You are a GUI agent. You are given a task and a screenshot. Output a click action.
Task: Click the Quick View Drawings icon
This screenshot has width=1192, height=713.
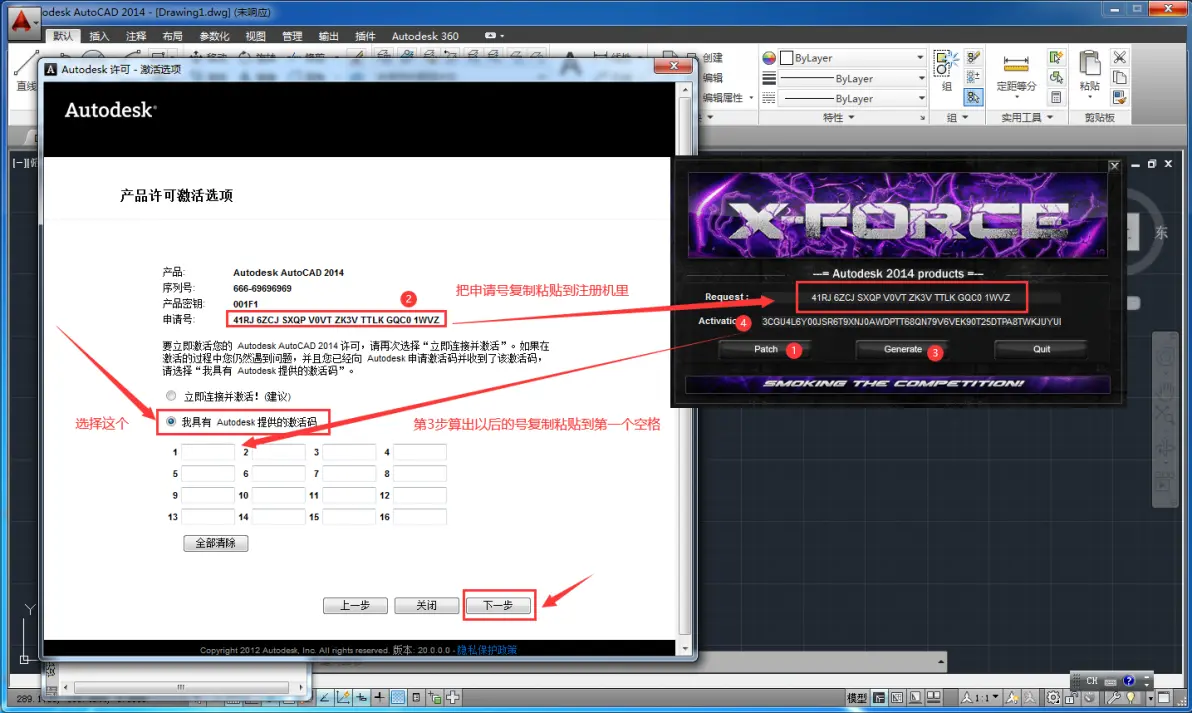click(x=934, y=698)
